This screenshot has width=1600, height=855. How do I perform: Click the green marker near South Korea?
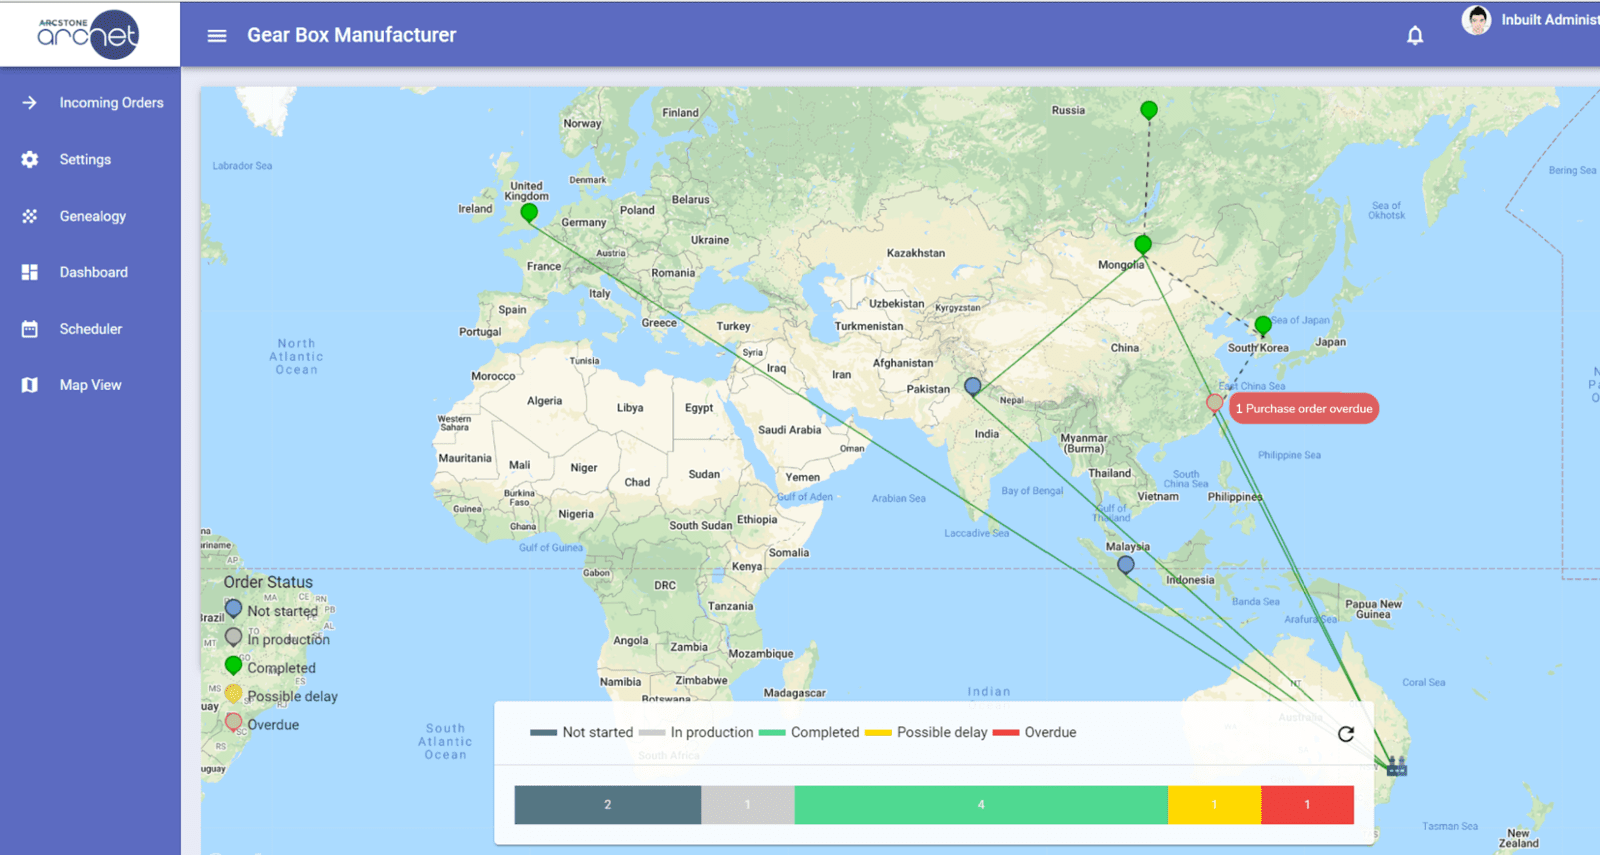click(x=1263, y=325)
